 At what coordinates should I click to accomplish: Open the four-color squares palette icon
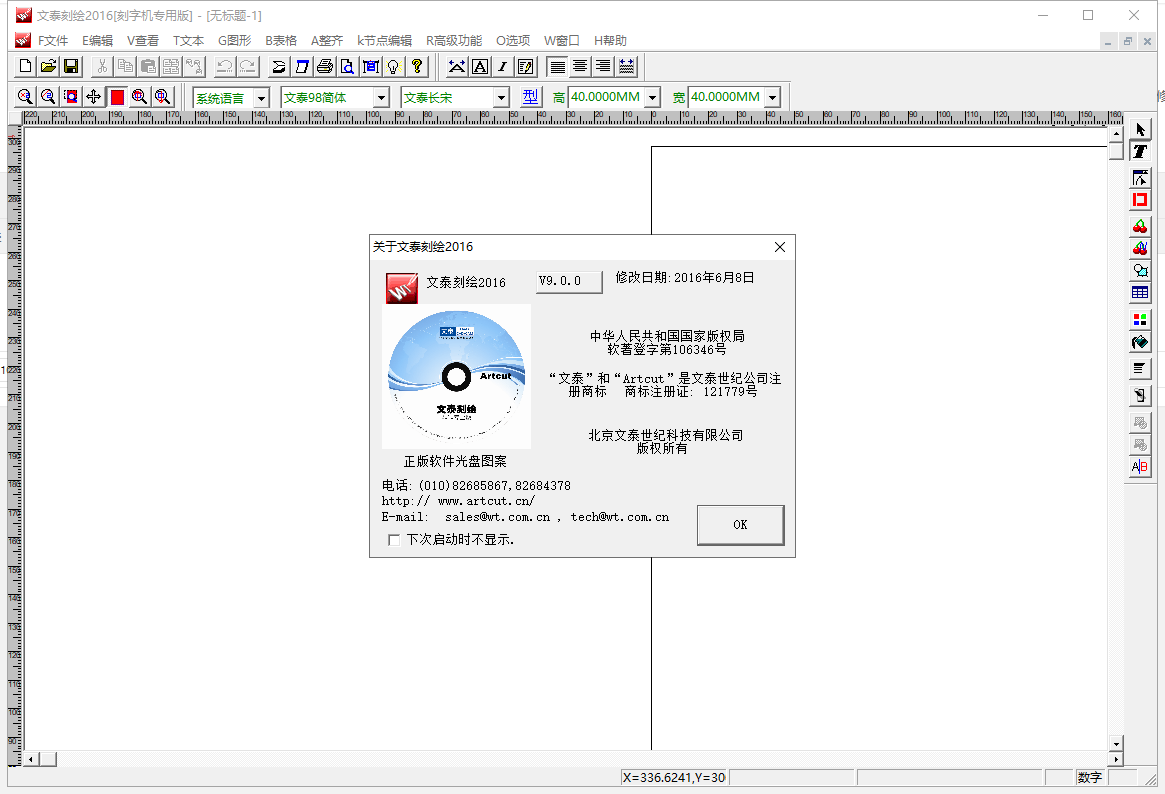coord(1140,319)
